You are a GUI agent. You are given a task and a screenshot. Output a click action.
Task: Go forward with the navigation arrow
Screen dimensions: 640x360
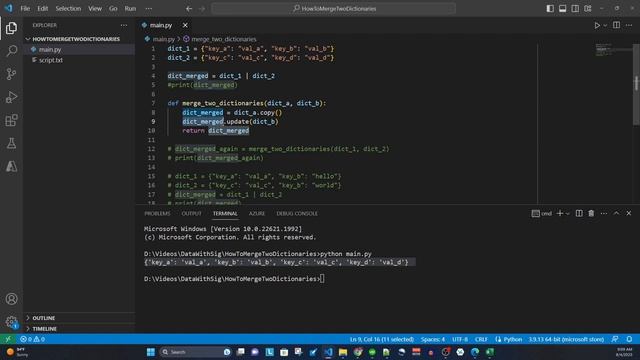tap(202, 9)
